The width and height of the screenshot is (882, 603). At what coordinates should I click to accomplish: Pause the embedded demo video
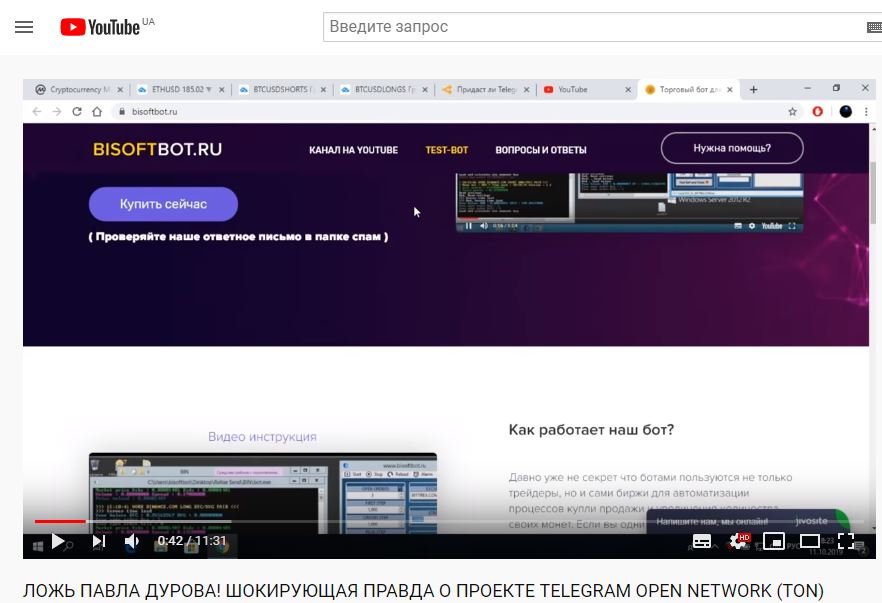[469, 226]
